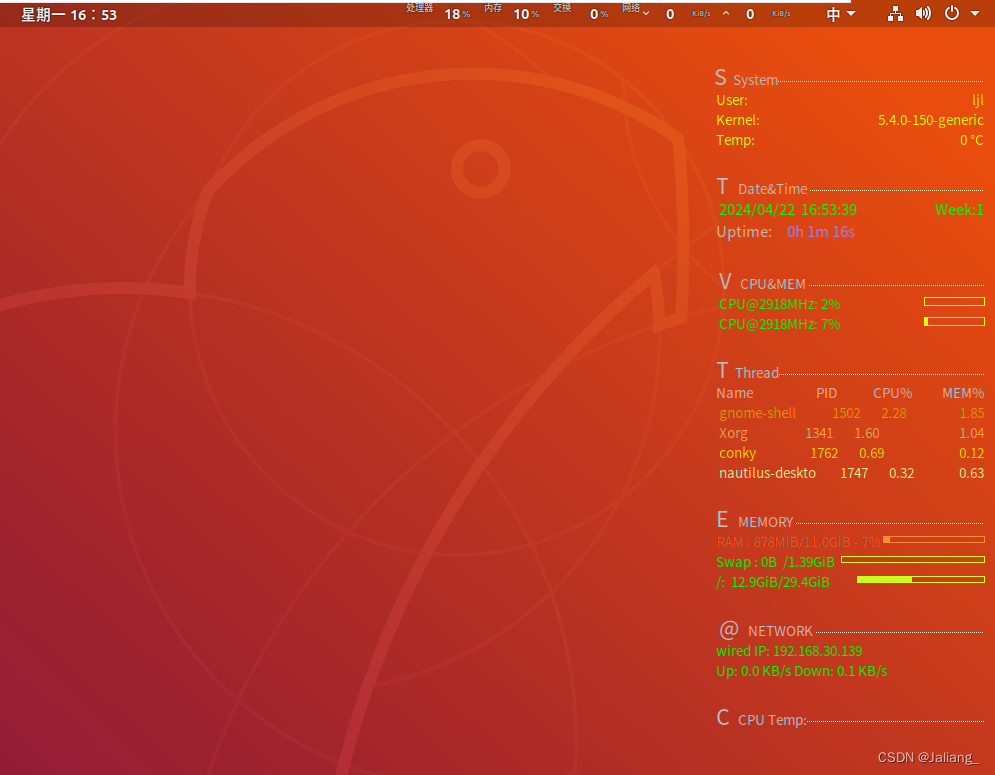The height and width of the screenshot is (775, 995).
Task: Click the power icon in top bar
Action: [952, 13]
